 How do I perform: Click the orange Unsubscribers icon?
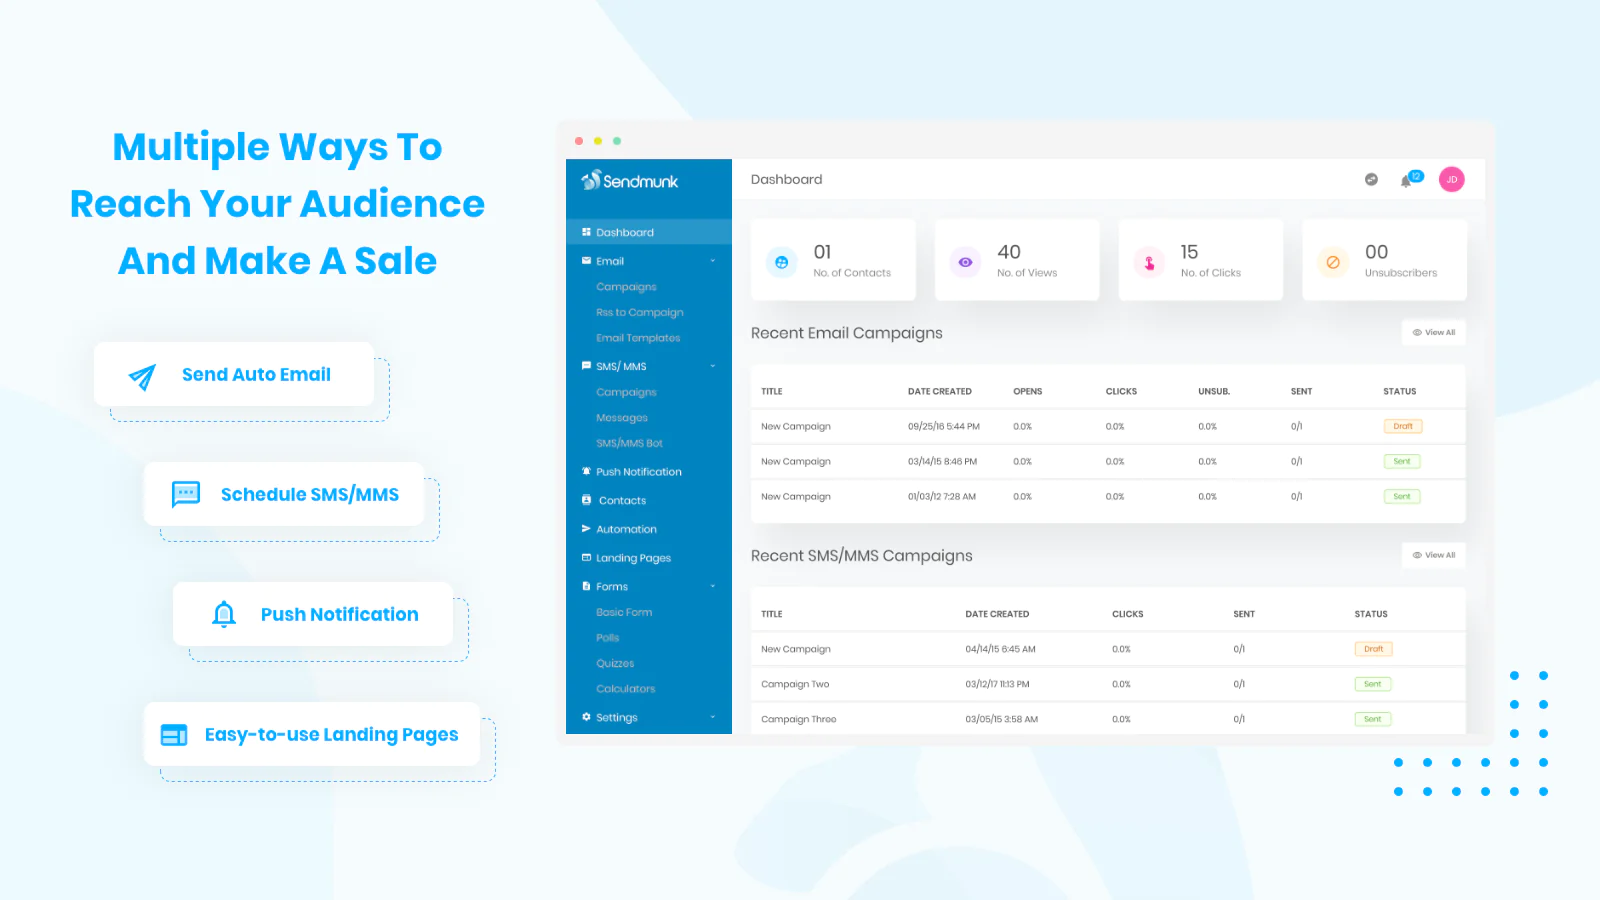click(x=1333, y=262)
